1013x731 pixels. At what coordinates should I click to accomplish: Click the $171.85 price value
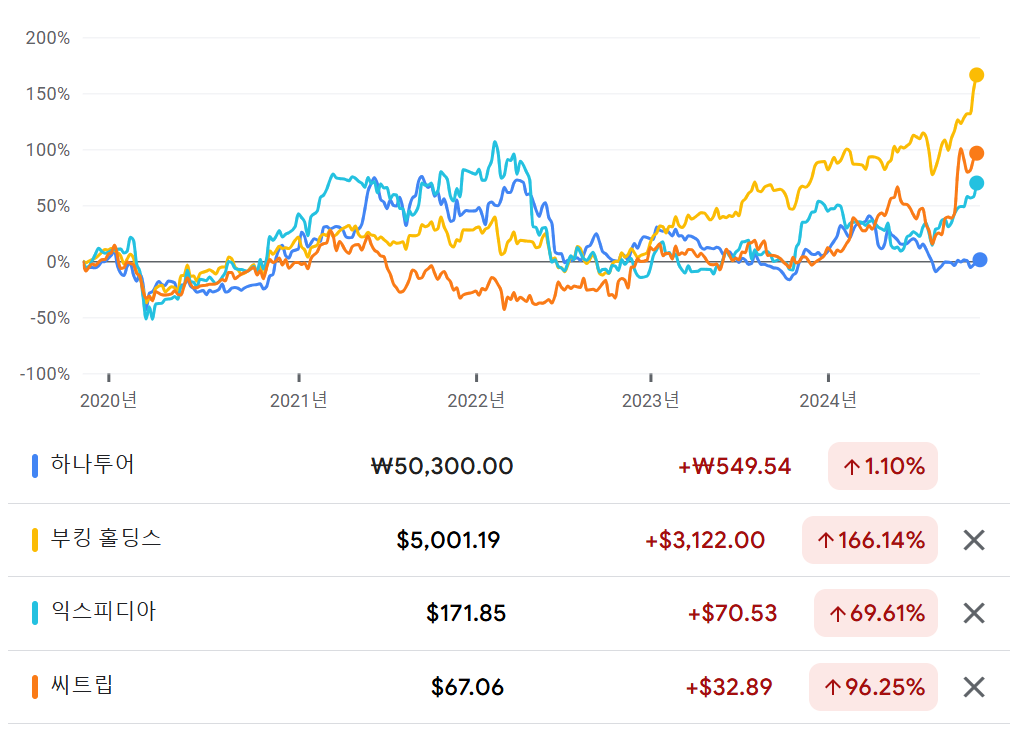pyautogui.click(x=466, y=613)
